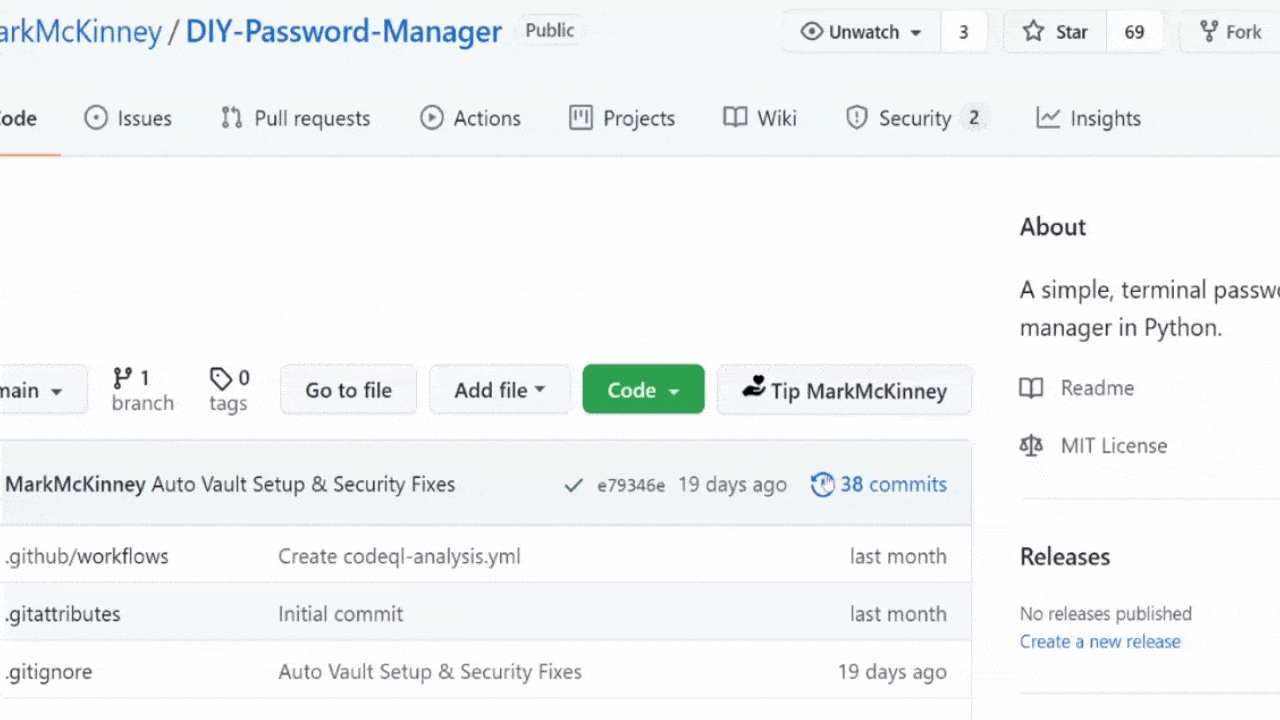Click the '0 tags' link text
This screenshot has width=1280, height=720.
pos(229,390)
